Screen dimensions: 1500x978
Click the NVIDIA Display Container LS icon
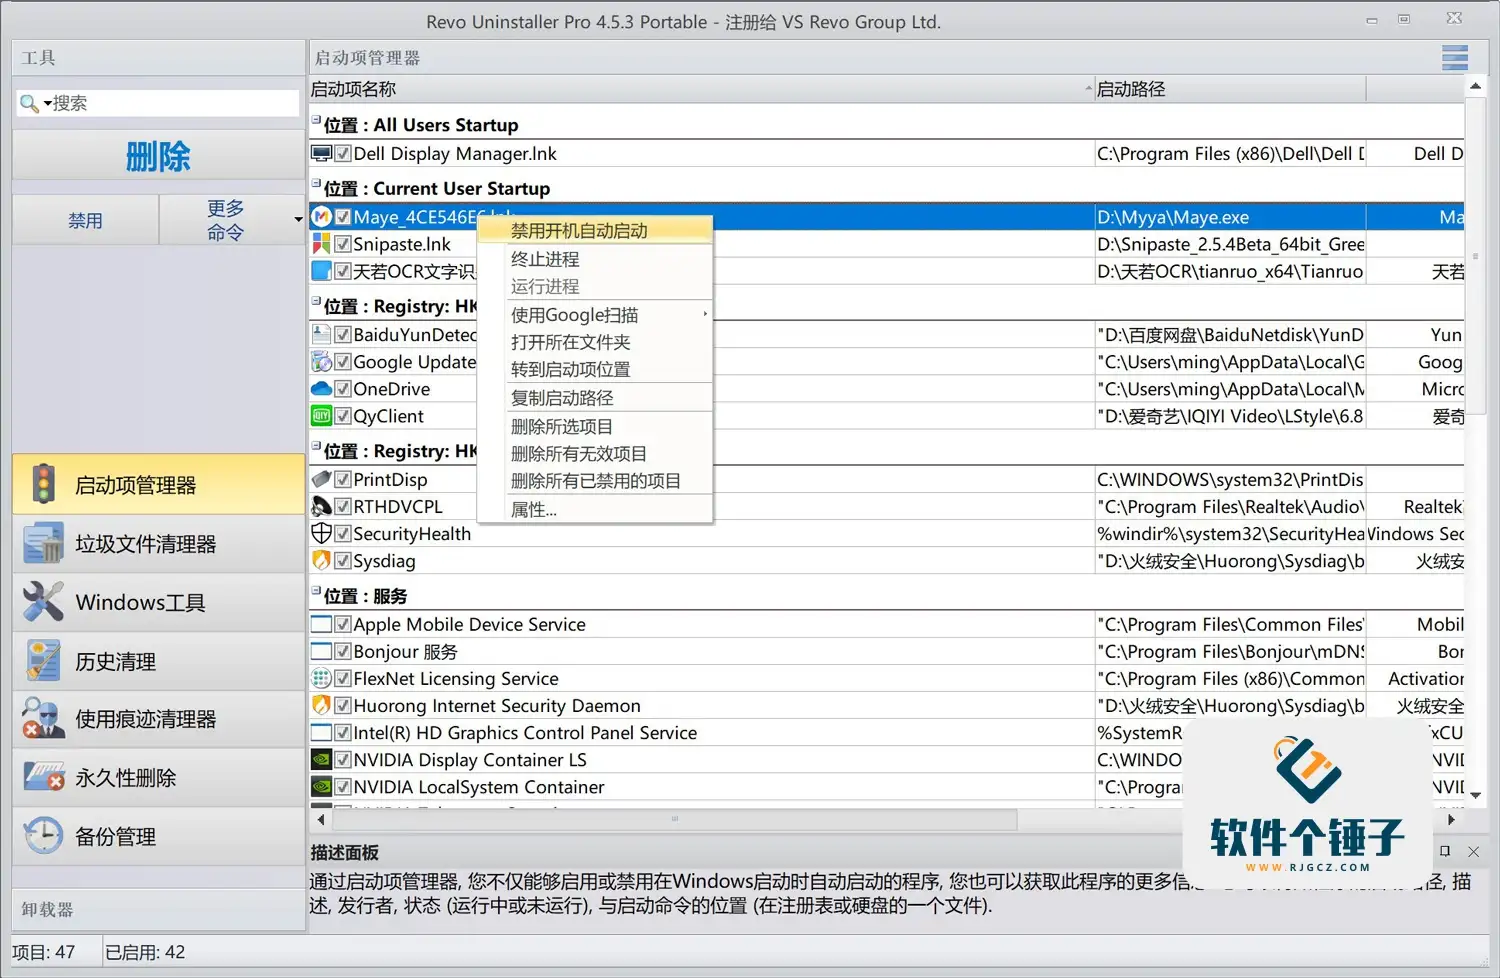click(x=321, y=759)
